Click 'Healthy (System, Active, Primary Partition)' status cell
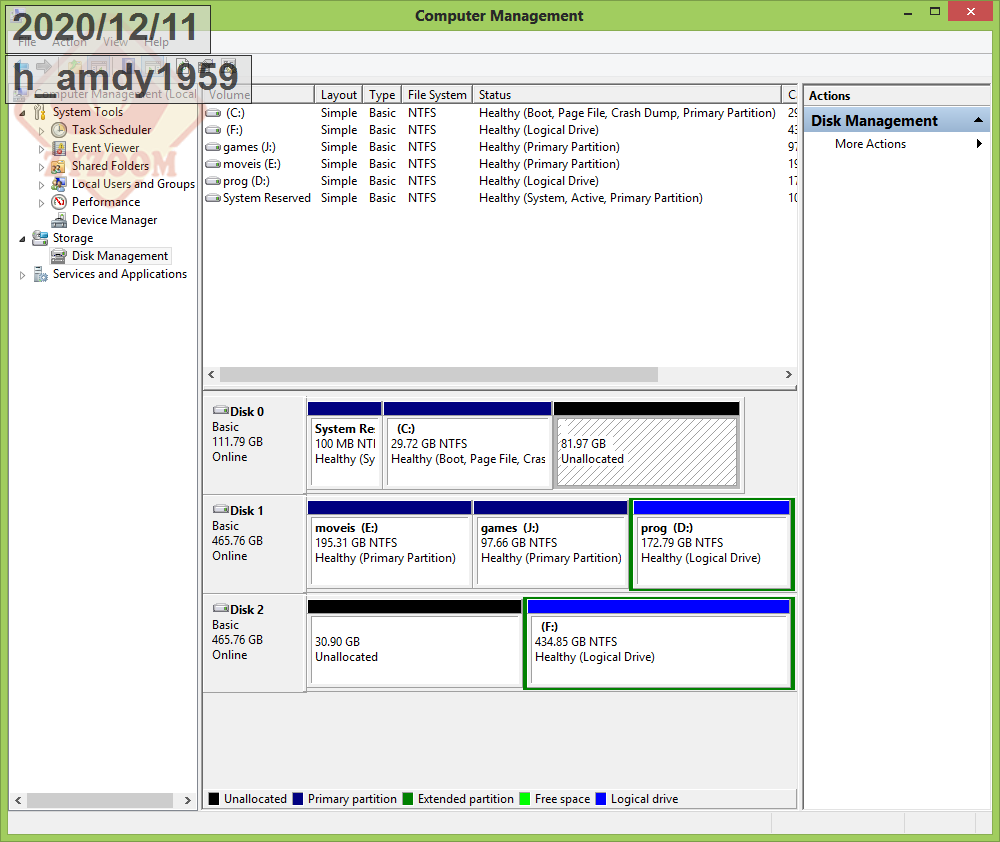The width and height of the screenshot is (1000, 842). click(591, 198)
